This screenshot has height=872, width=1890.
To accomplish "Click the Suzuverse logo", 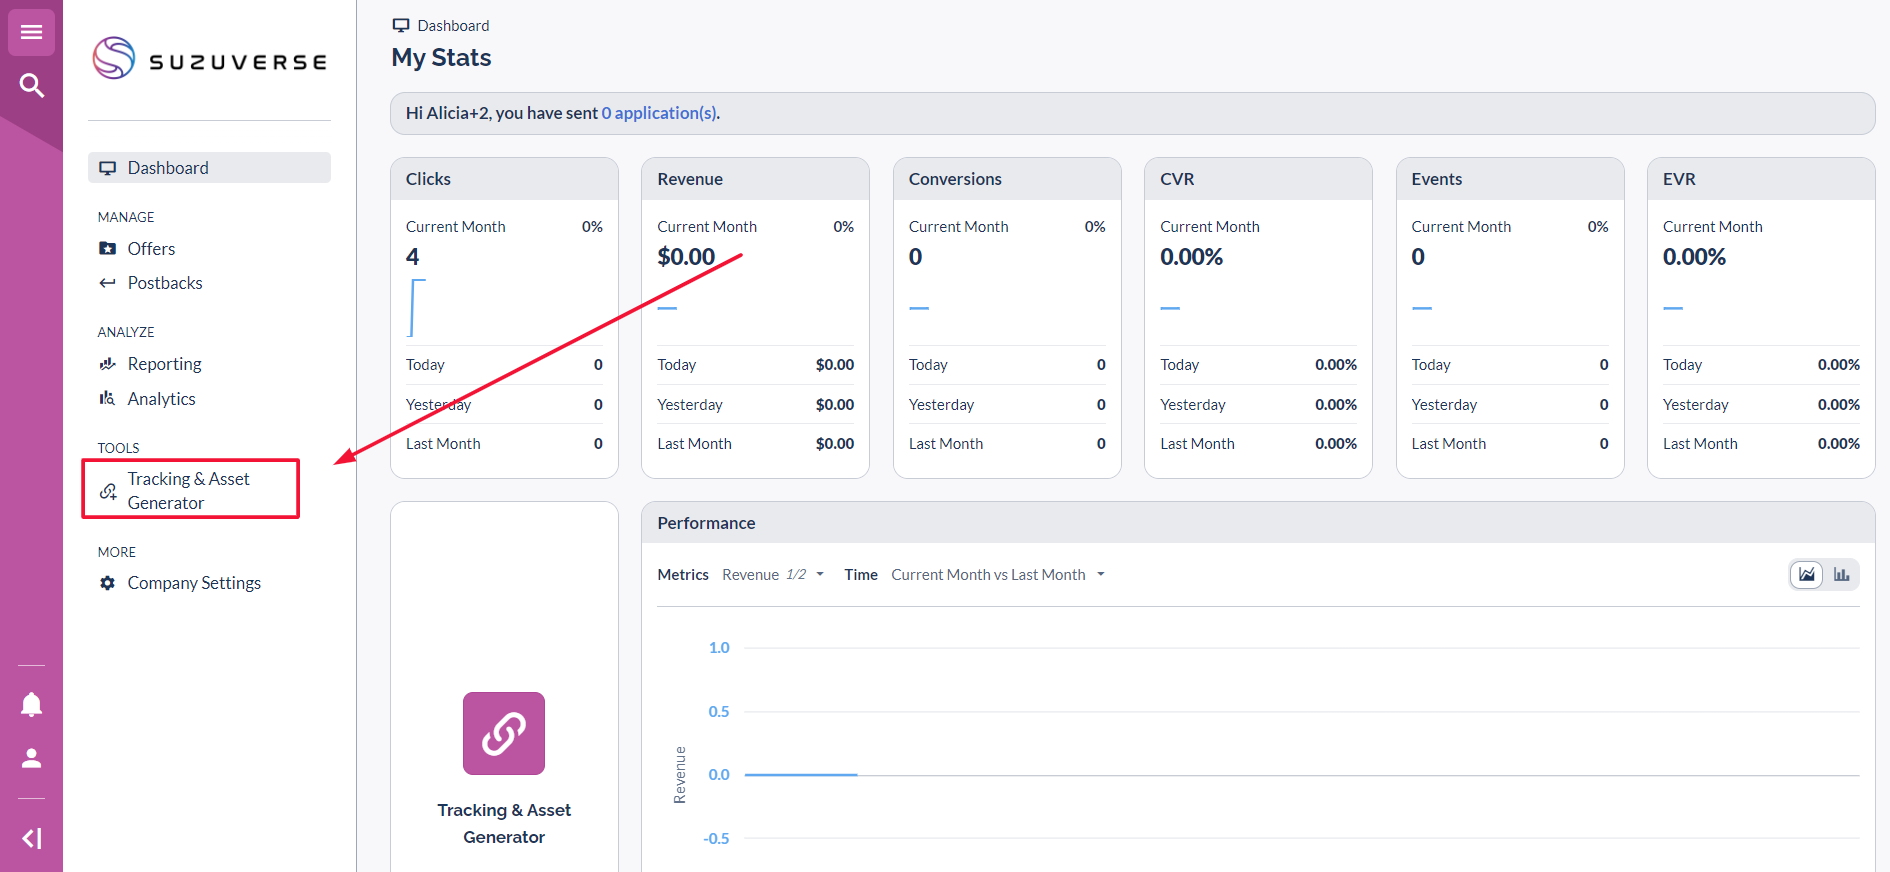I will (210, 59).
